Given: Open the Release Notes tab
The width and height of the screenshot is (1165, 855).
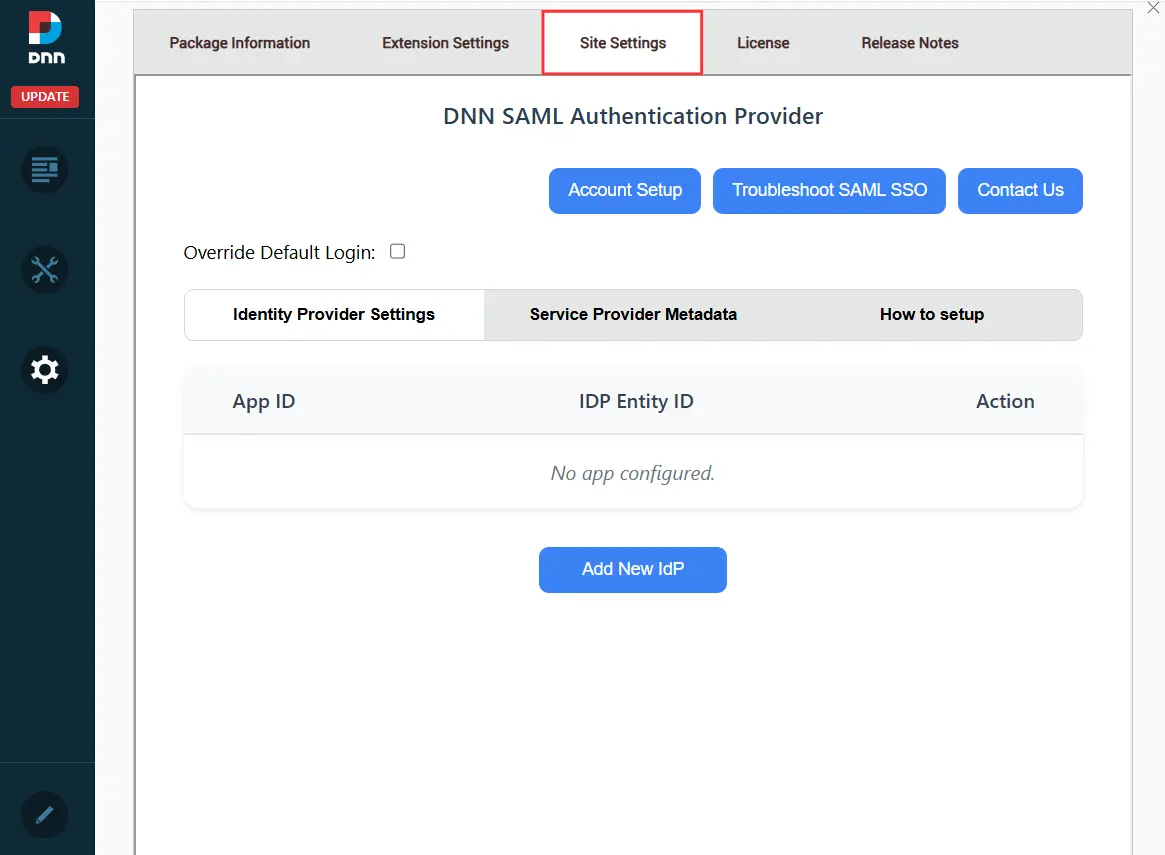Looking at the screenshot, I should pyautogui.click(x=909, y=43).
